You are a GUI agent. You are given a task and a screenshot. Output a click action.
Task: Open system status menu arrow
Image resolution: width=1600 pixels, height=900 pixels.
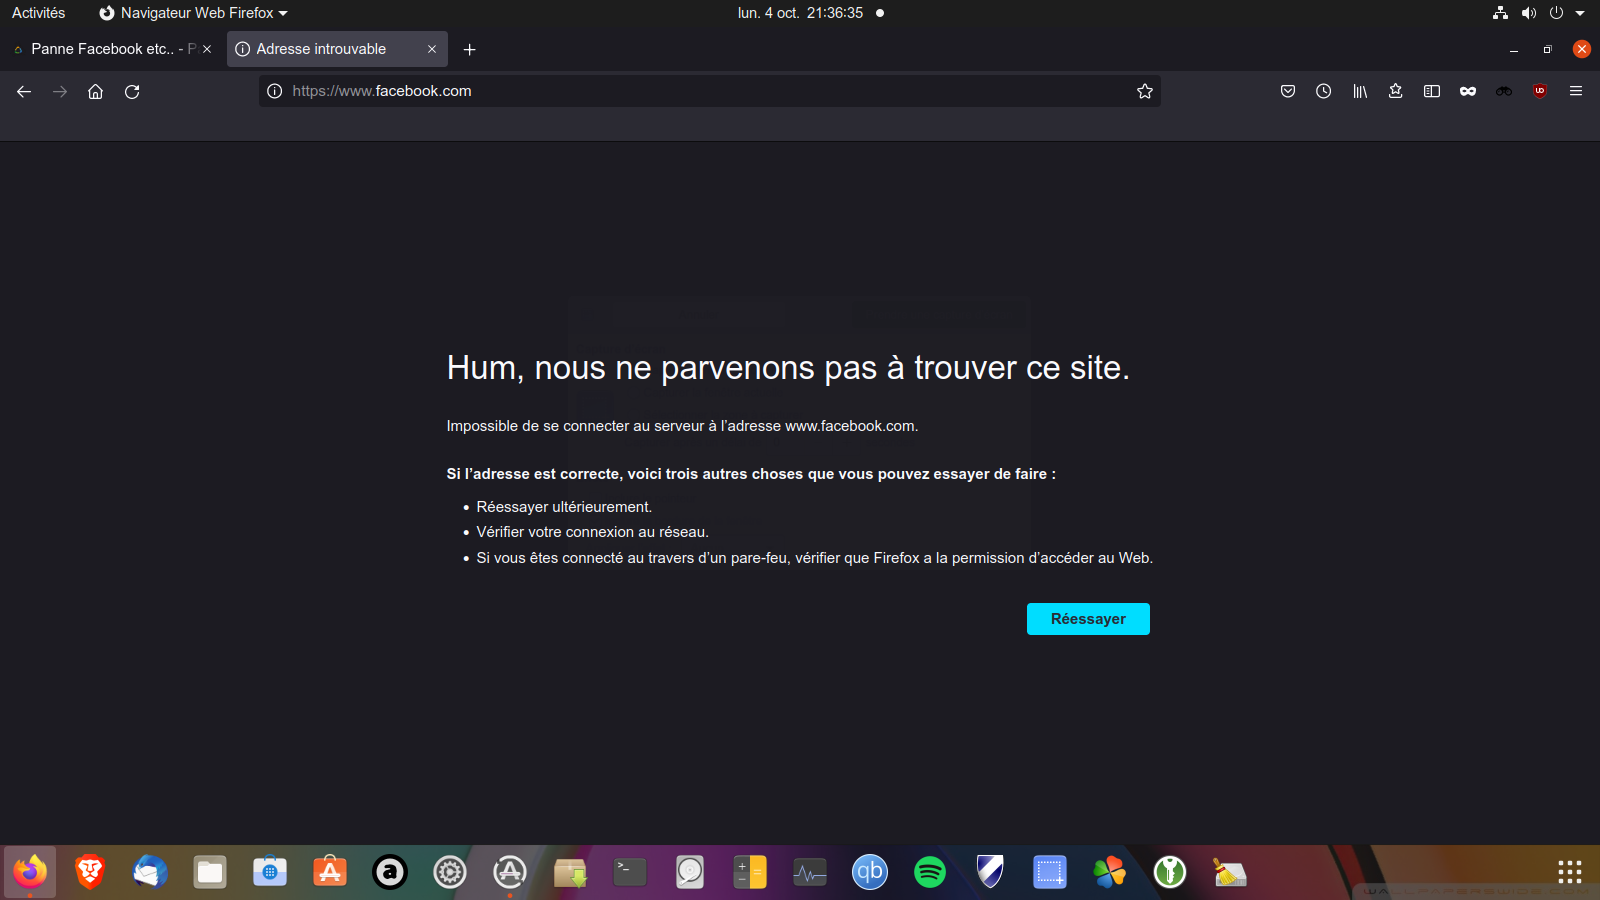click(x=1580, y=13)
